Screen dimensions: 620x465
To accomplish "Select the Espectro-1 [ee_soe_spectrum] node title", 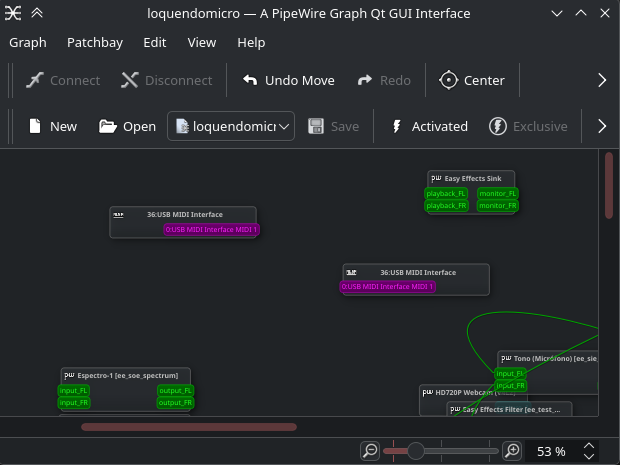I will (127, 376).
